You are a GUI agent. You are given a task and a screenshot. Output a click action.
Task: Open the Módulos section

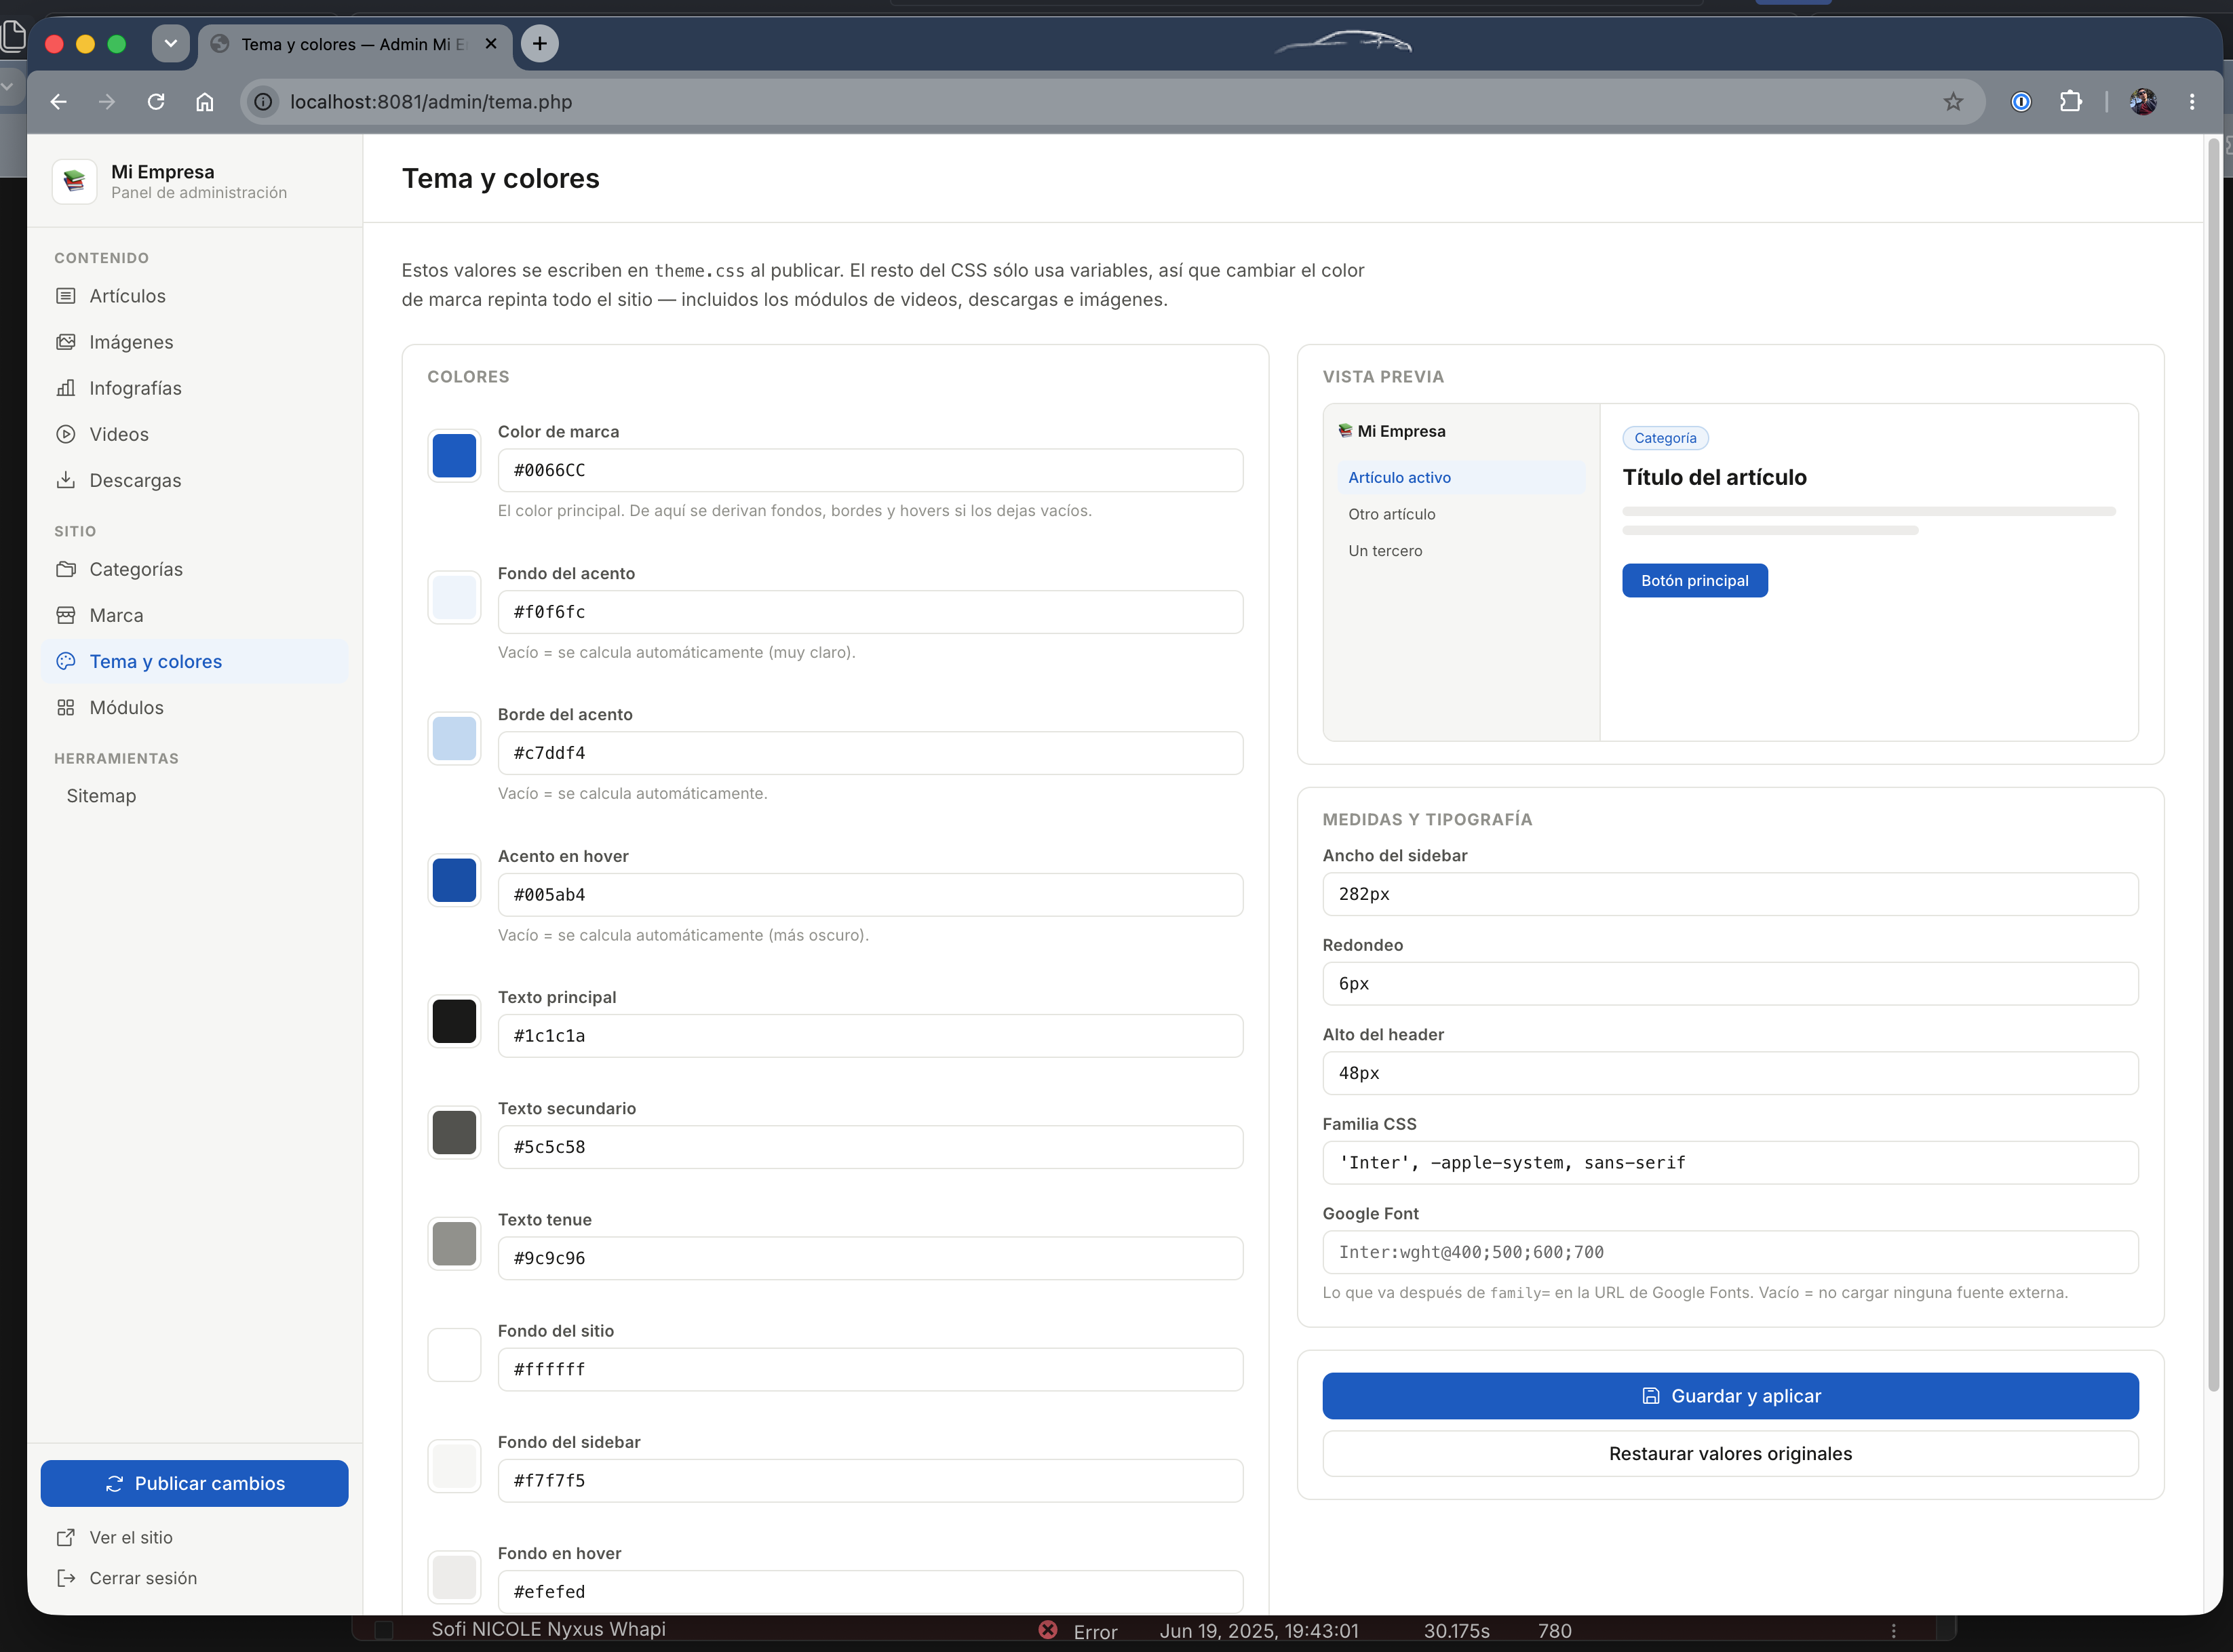coord(195,707)
